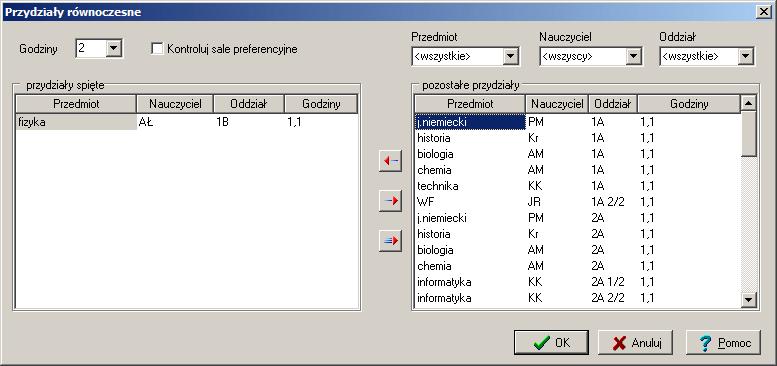Select chemia AM 1A row
The width and height of the screenshot is (777, 366).
[x=577, y=170]
